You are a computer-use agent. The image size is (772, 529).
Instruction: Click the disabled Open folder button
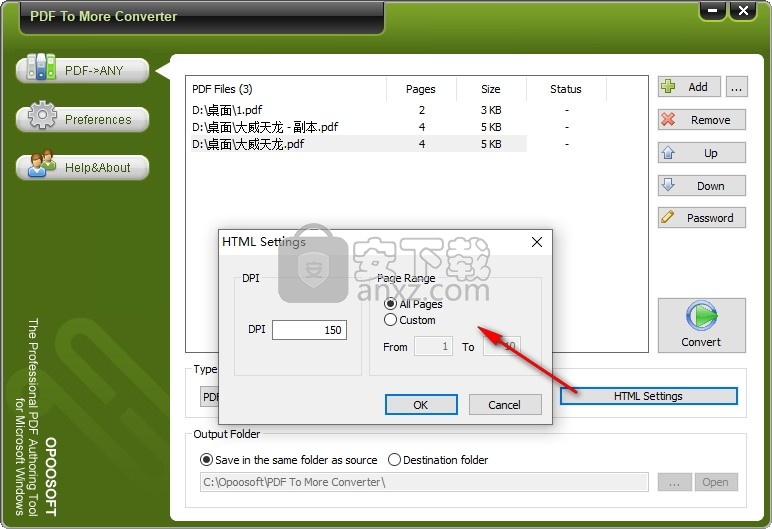716,482
